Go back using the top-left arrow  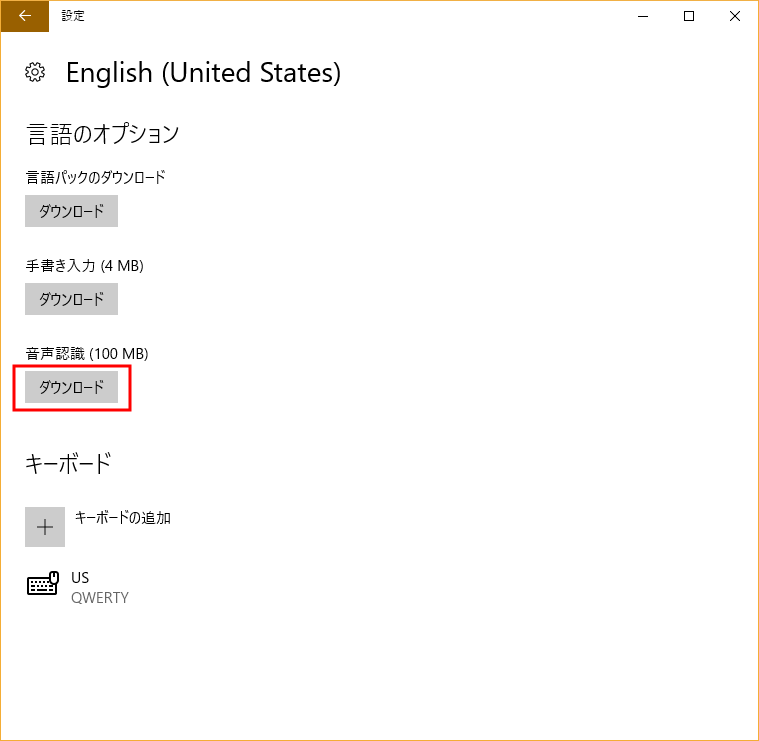[24, 16]
